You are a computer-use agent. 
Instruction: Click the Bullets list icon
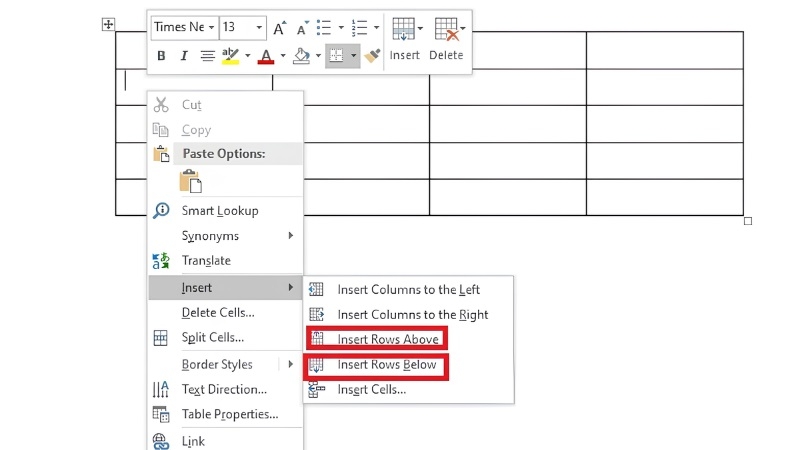pos(324,28)
